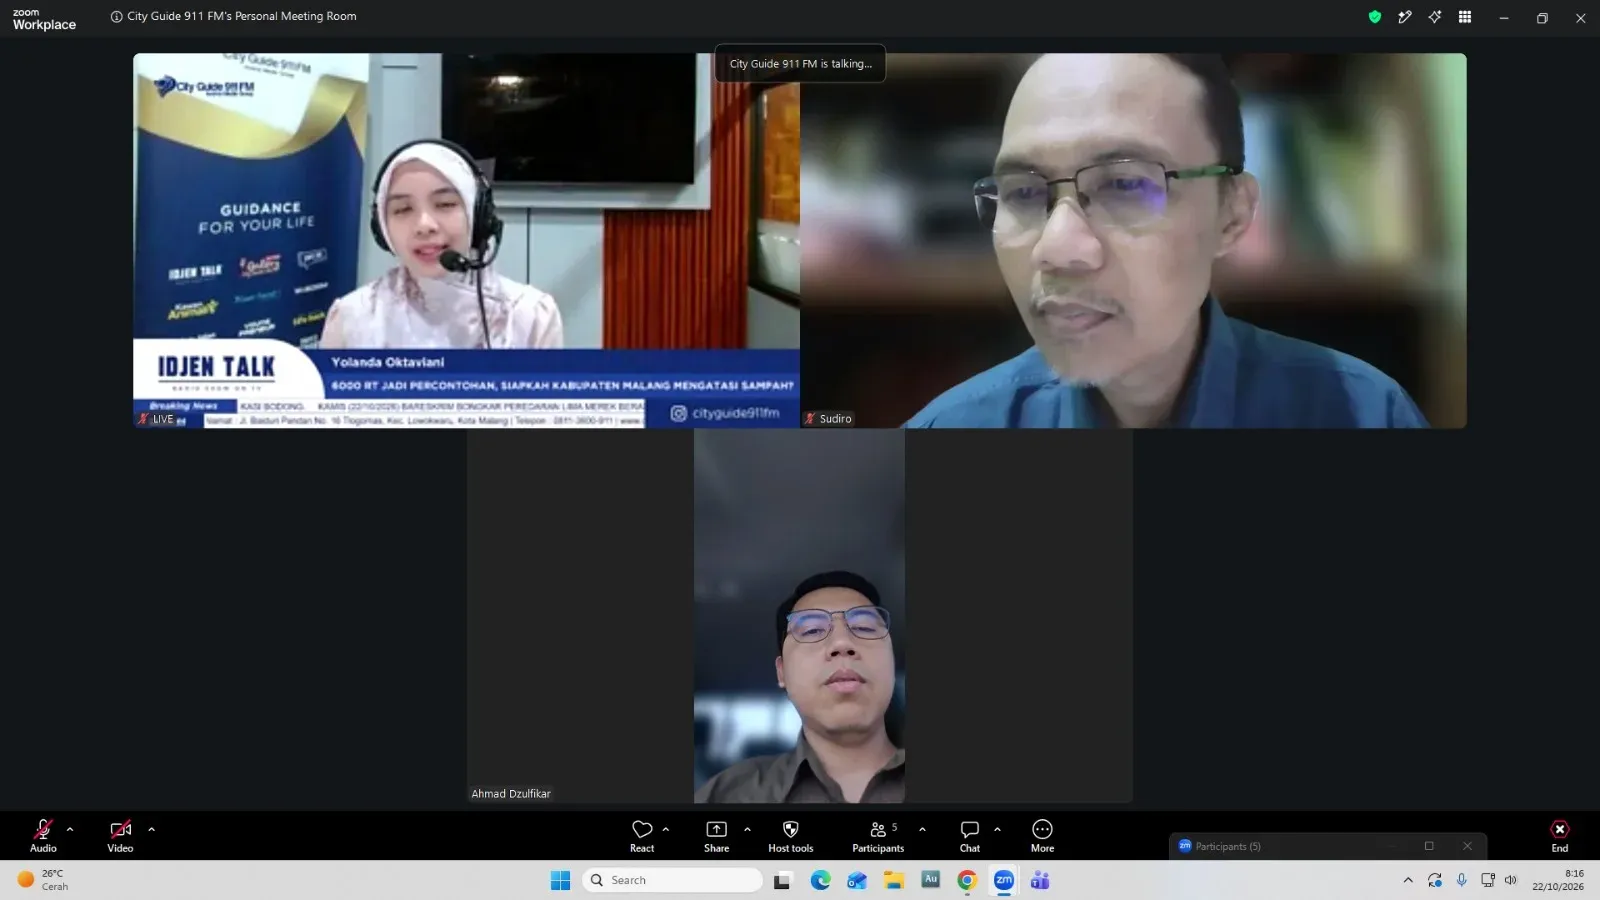Open the Windows Start menu

(560, 880)
